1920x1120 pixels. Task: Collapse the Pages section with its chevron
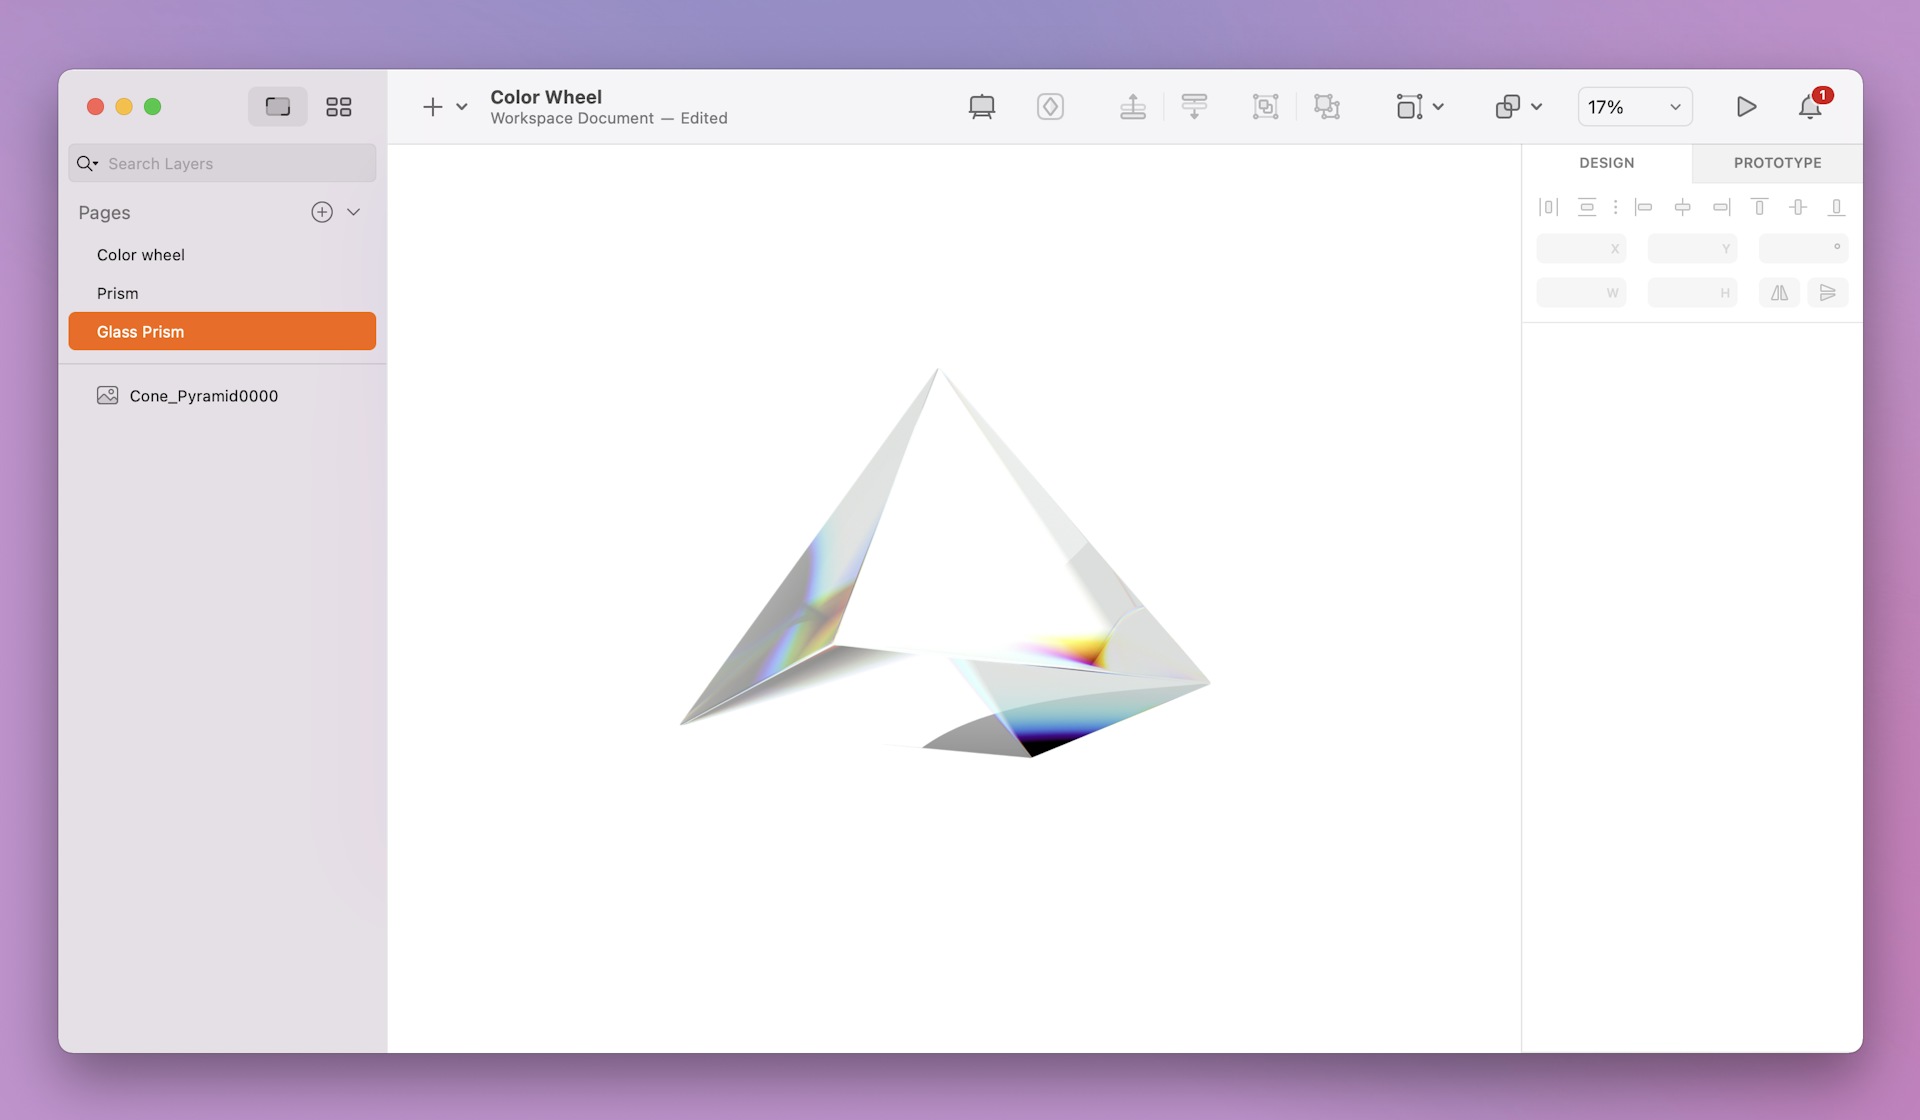coord(353,212)
